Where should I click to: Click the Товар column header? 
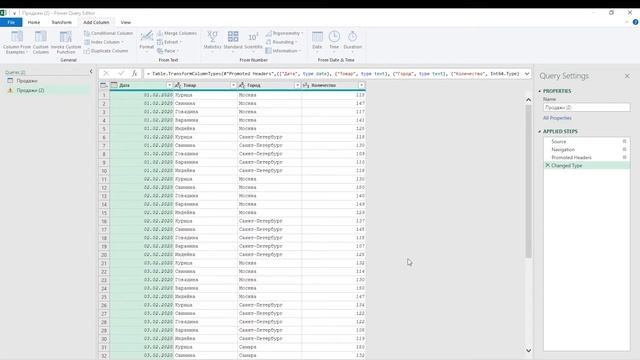click(205, 85)
